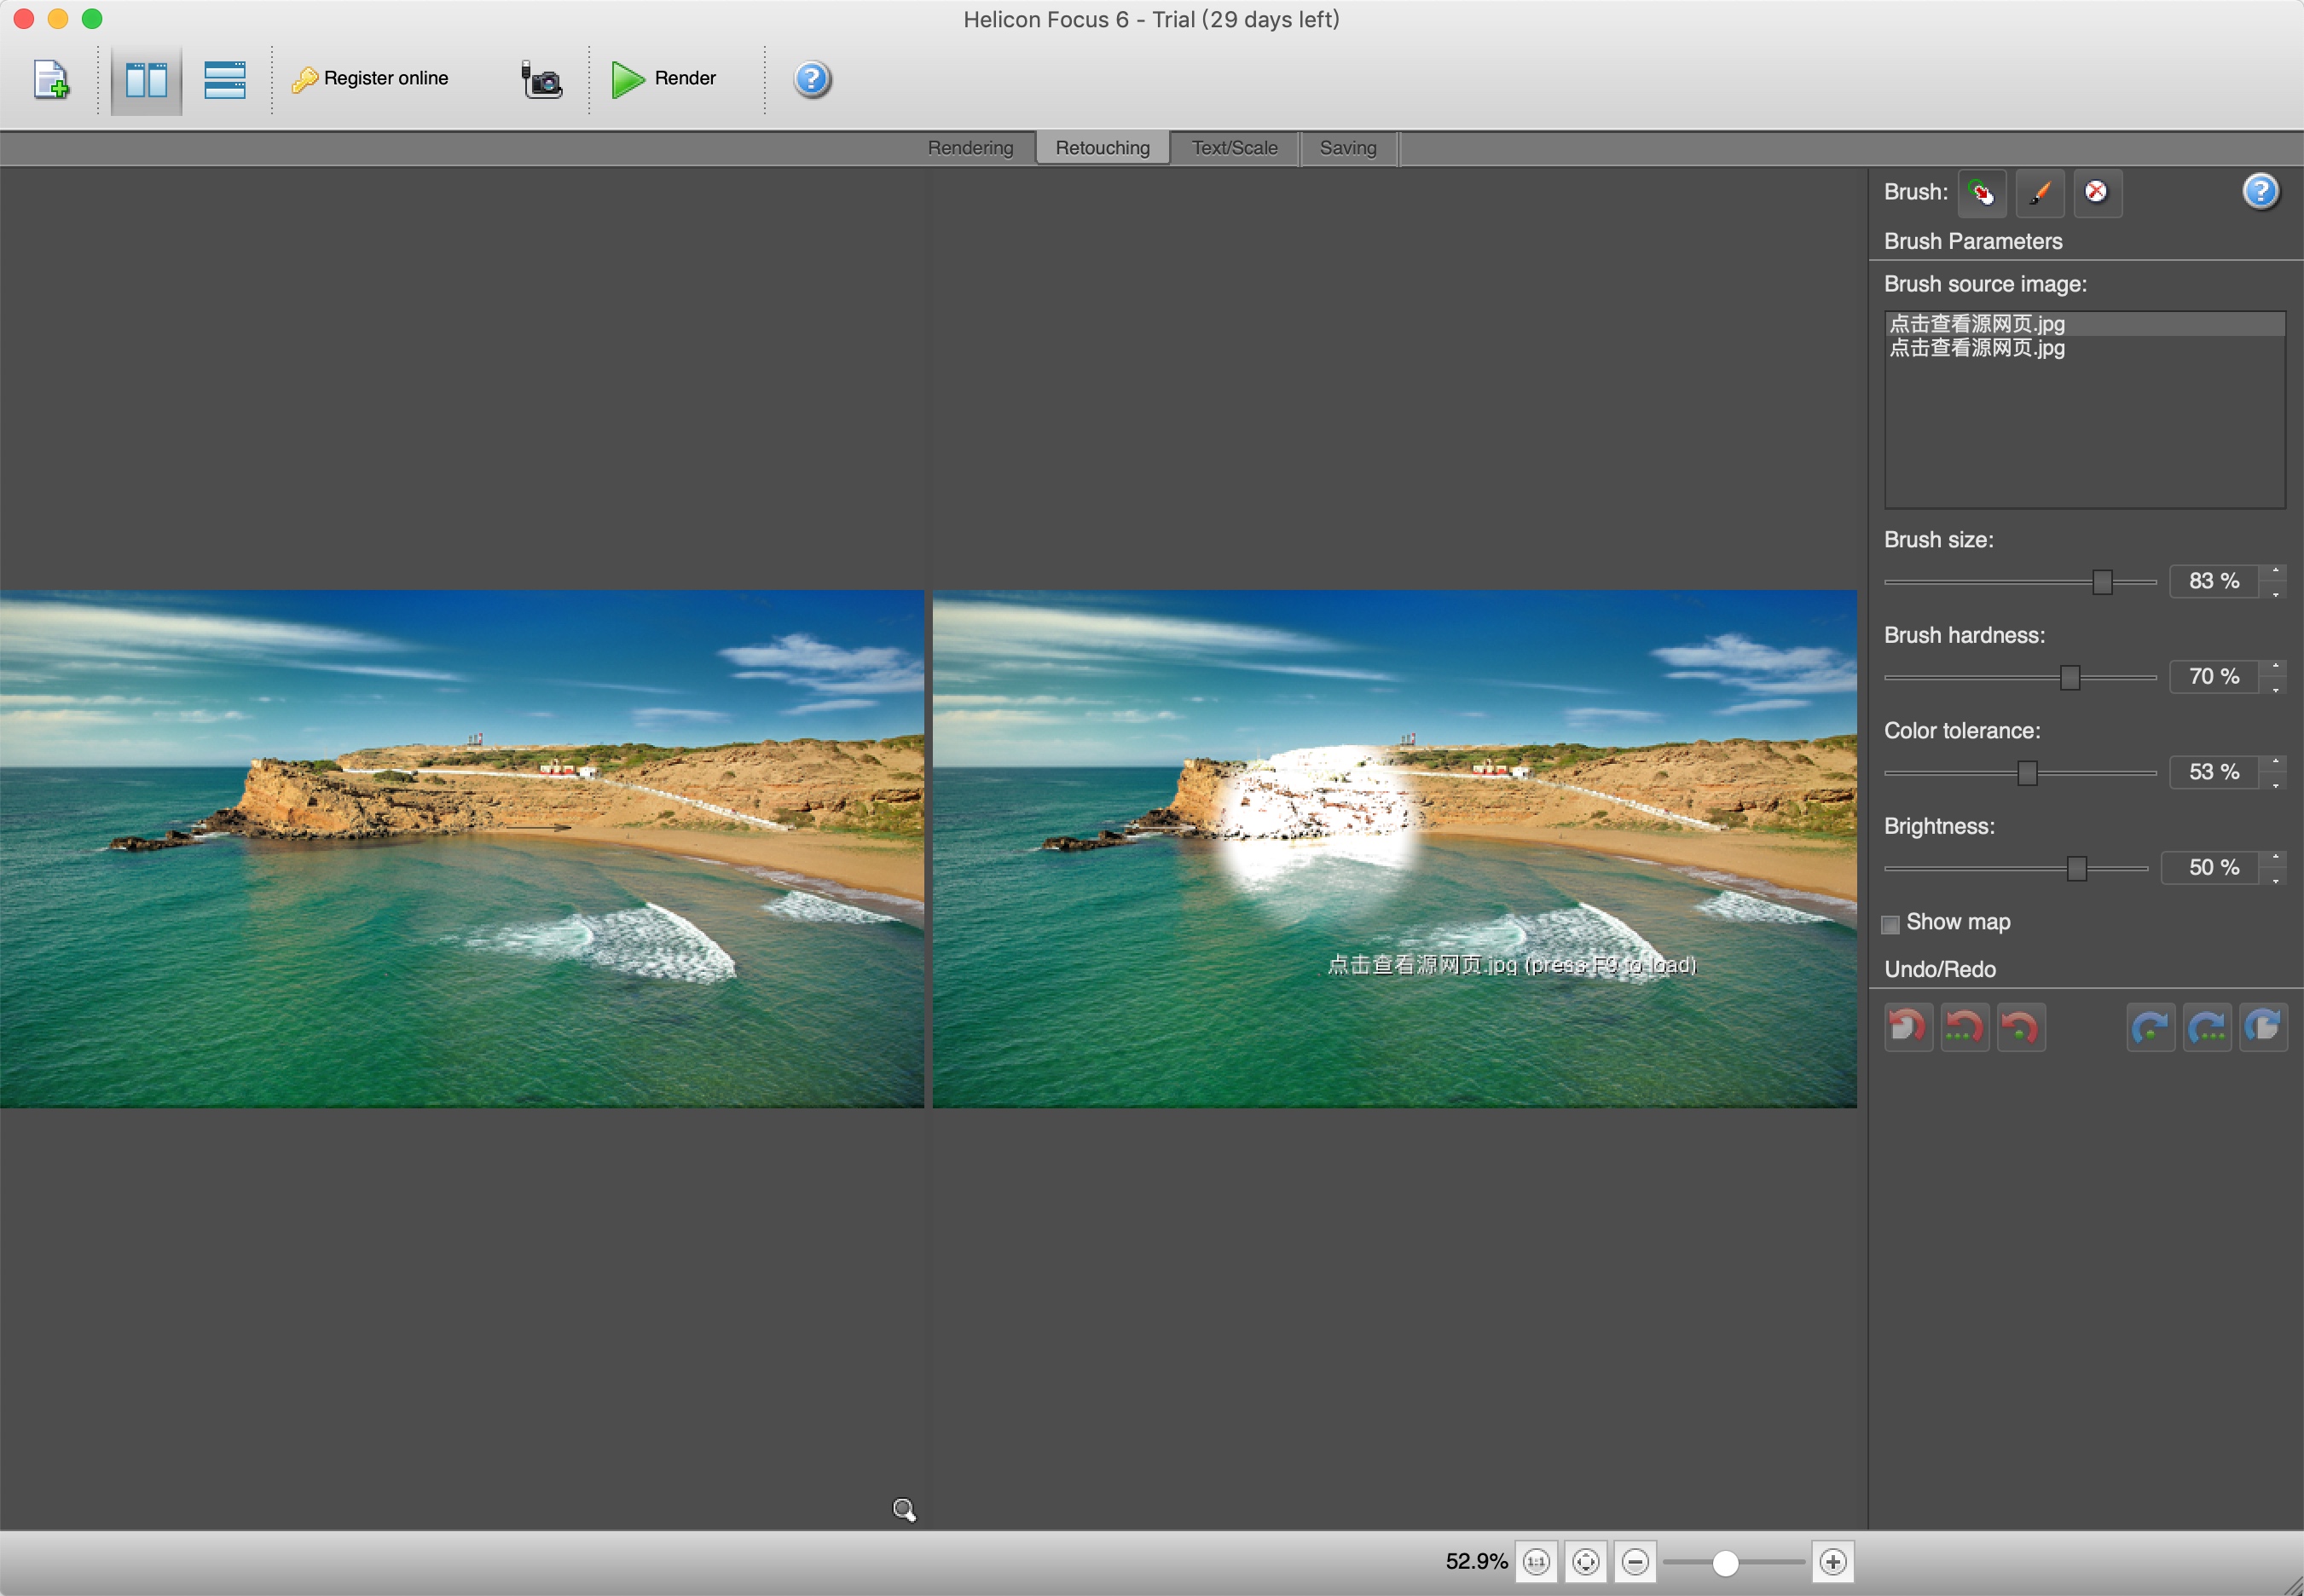Click the Brush size slider handle
Viewport: 2304px width, 1596px height.
[x=2102, y=582]
